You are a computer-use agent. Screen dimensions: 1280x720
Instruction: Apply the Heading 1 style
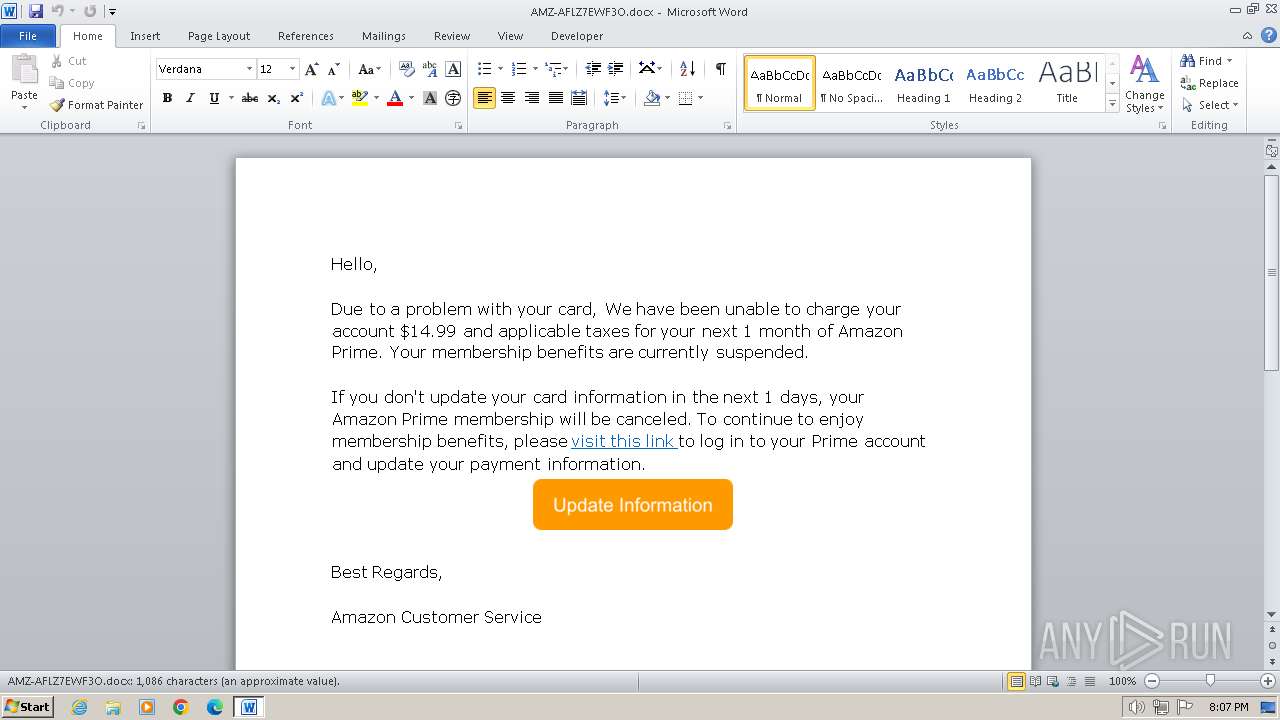[x=924, y=83]
